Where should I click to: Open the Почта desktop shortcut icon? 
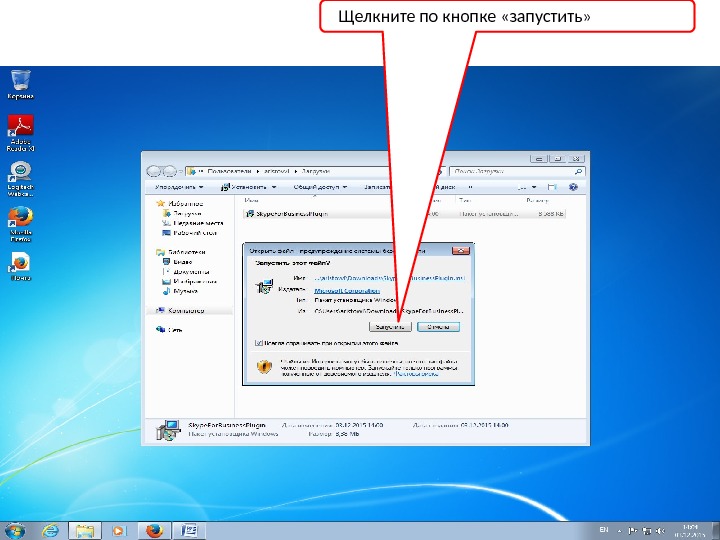[21, 266]
